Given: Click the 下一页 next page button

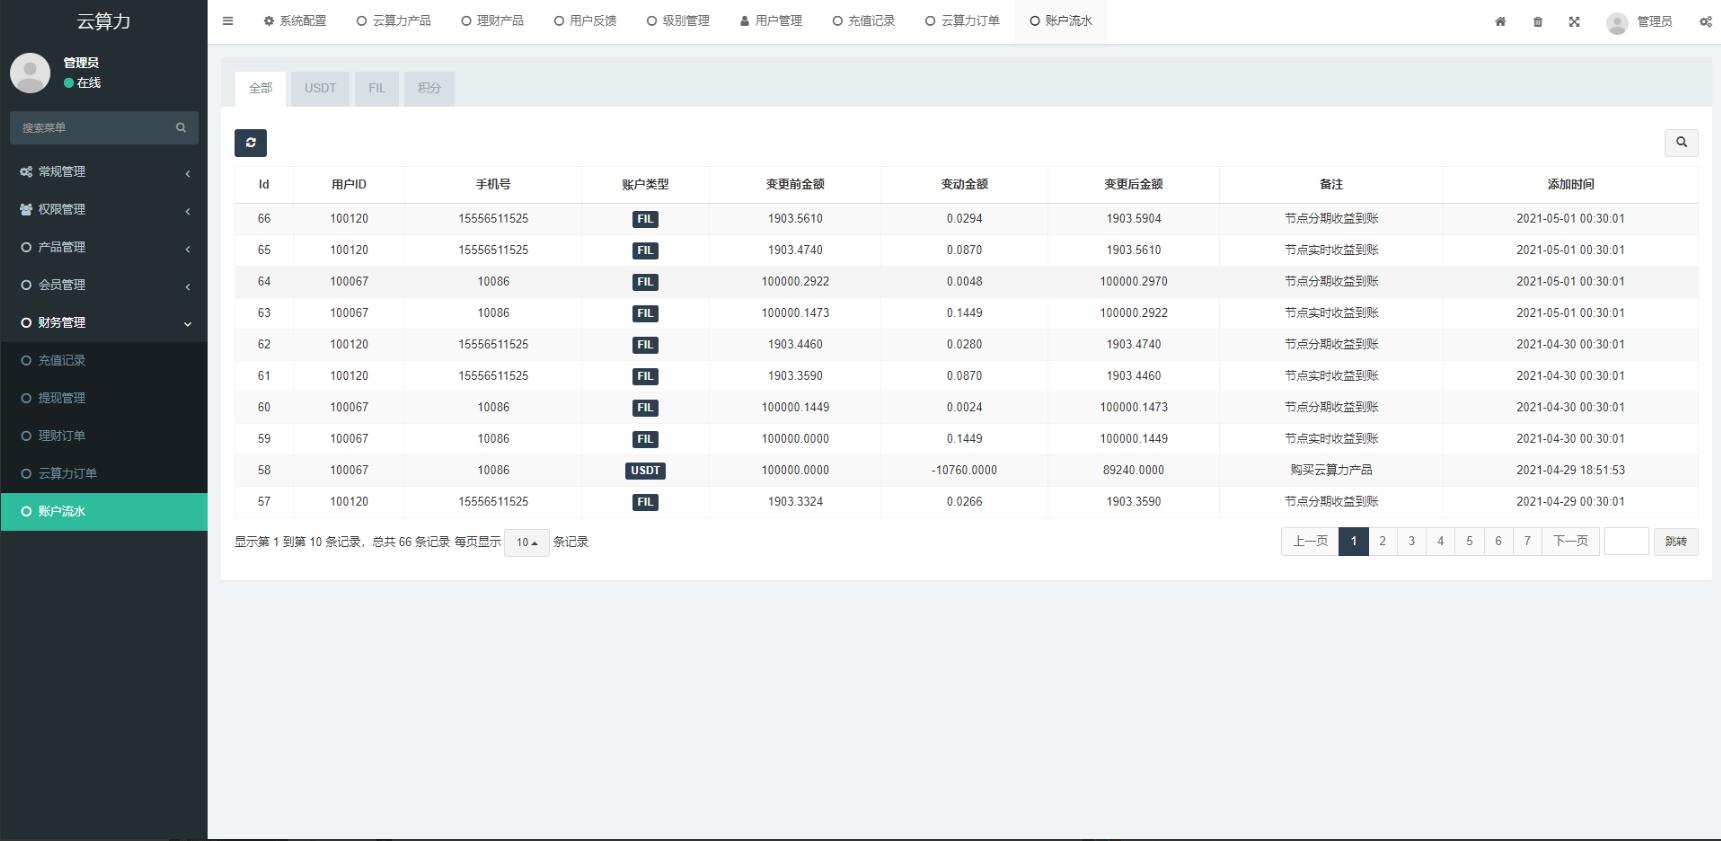Looking at the screenshot, I should tap(1570, 541).
